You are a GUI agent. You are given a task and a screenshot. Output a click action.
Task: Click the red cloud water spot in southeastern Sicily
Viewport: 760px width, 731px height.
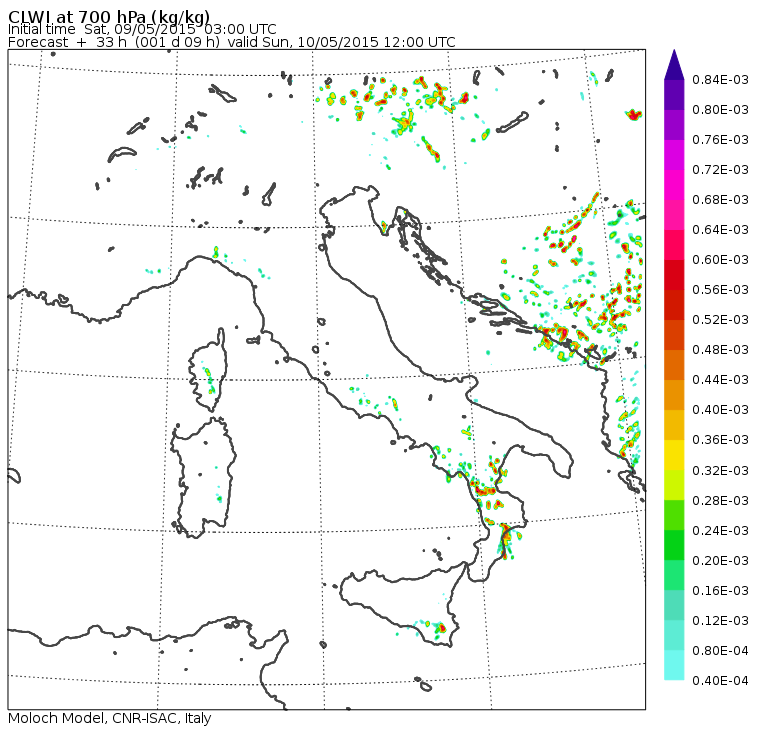(x=442, y=629)
